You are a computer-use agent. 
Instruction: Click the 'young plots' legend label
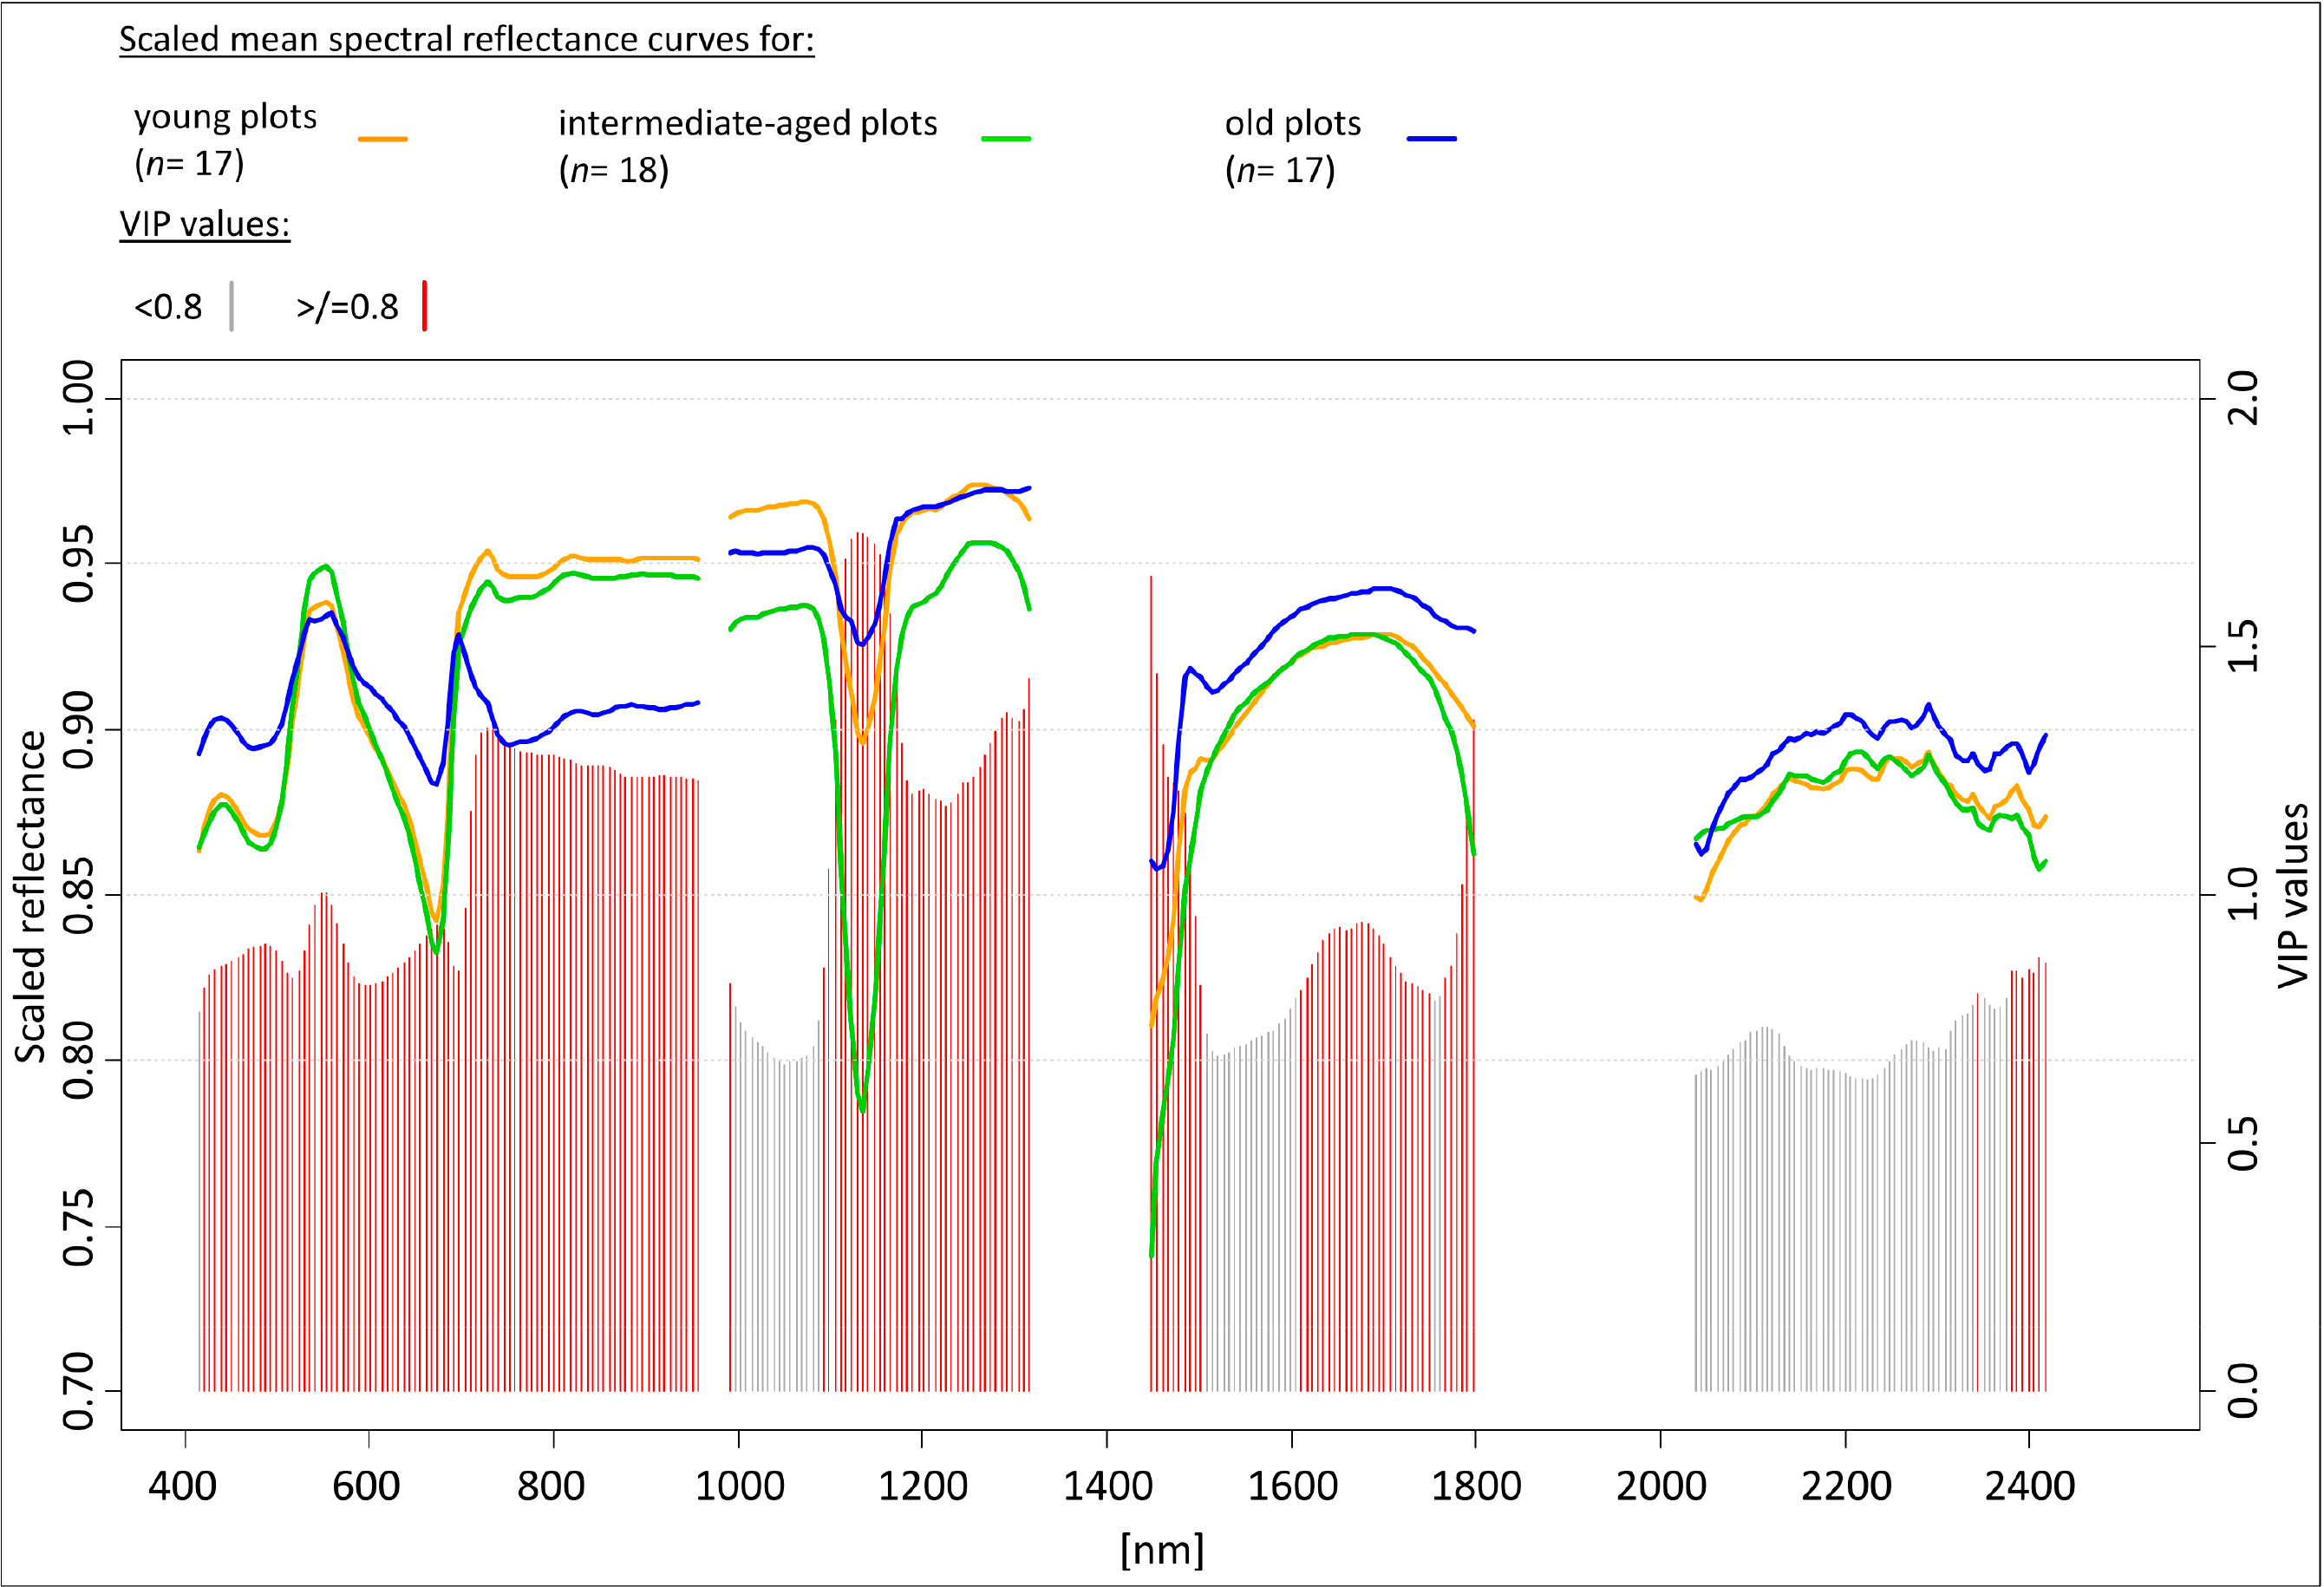click(225, 118)
